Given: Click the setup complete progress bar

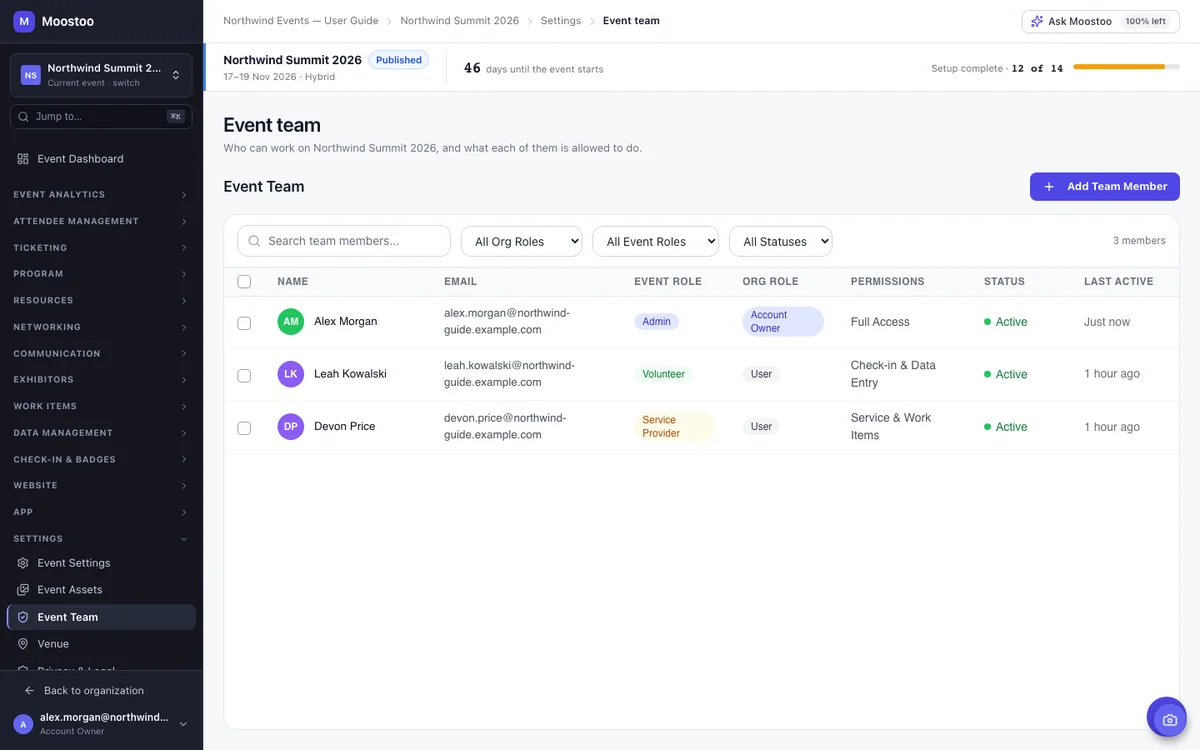Looking at the screenshot, I should 1127,67.
